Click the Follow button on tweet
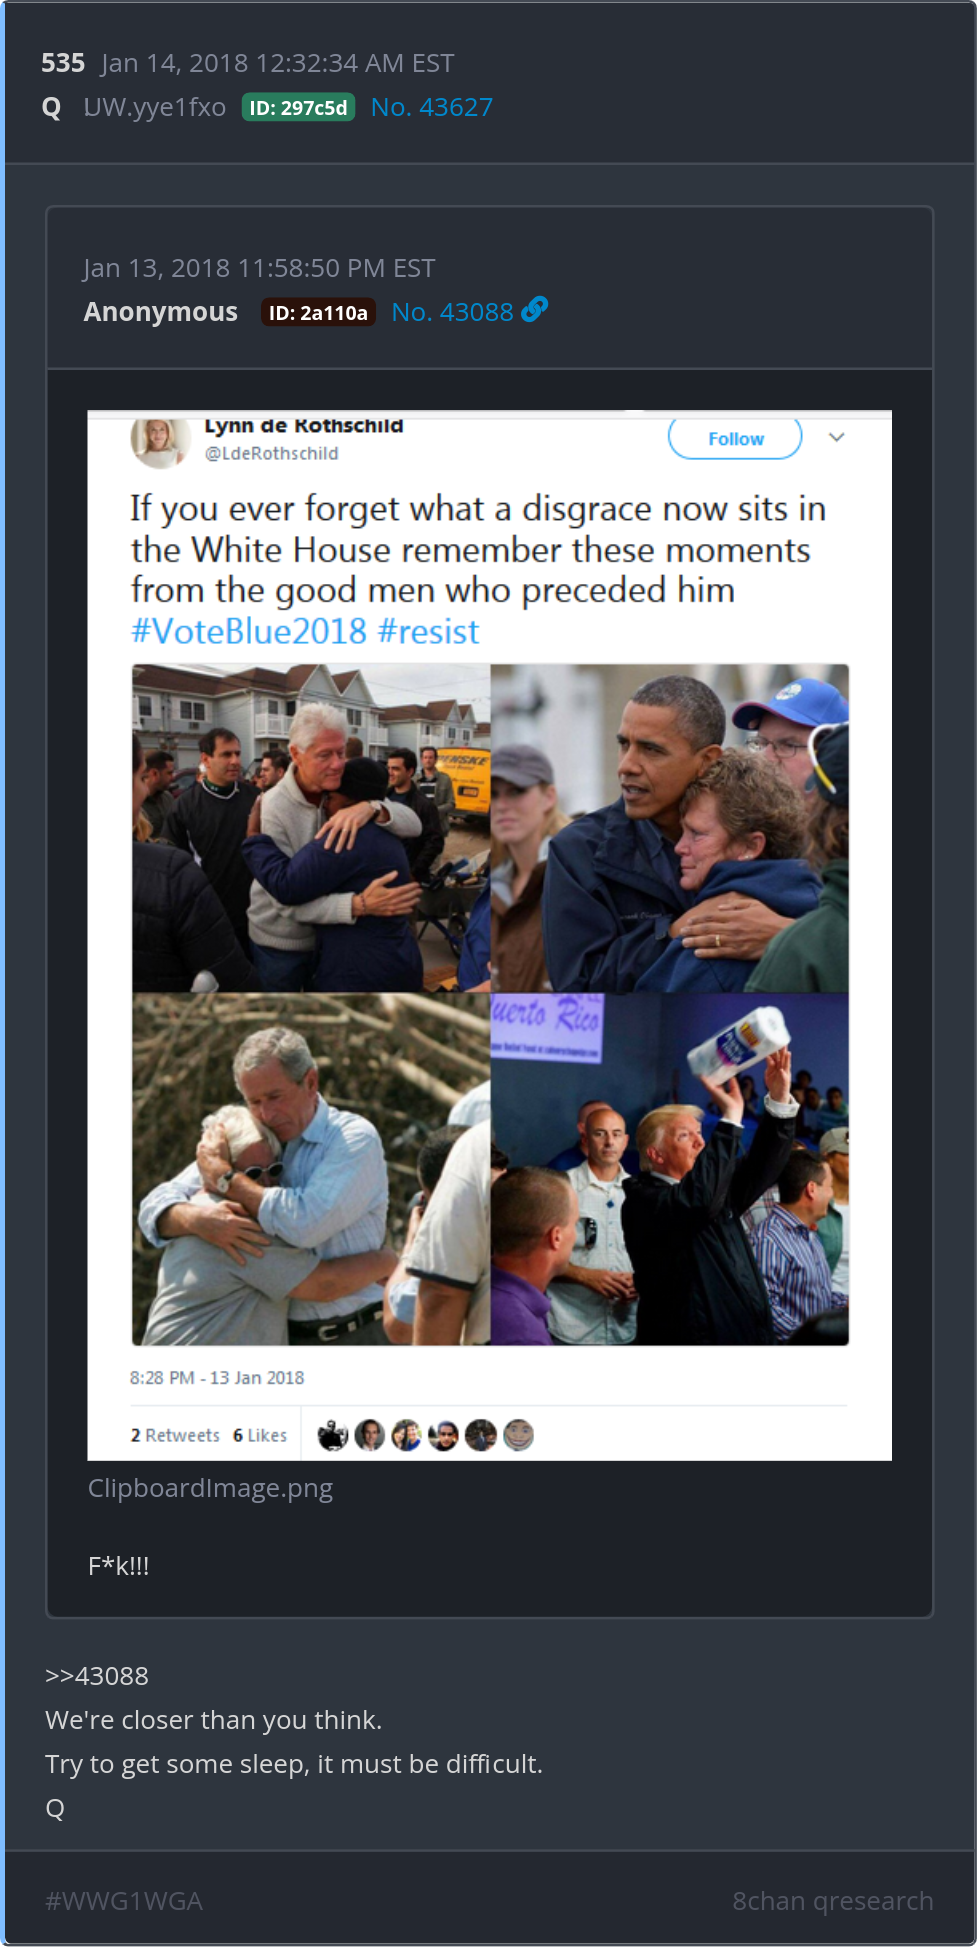The image size is (978, 1948). tap(735, 438)
